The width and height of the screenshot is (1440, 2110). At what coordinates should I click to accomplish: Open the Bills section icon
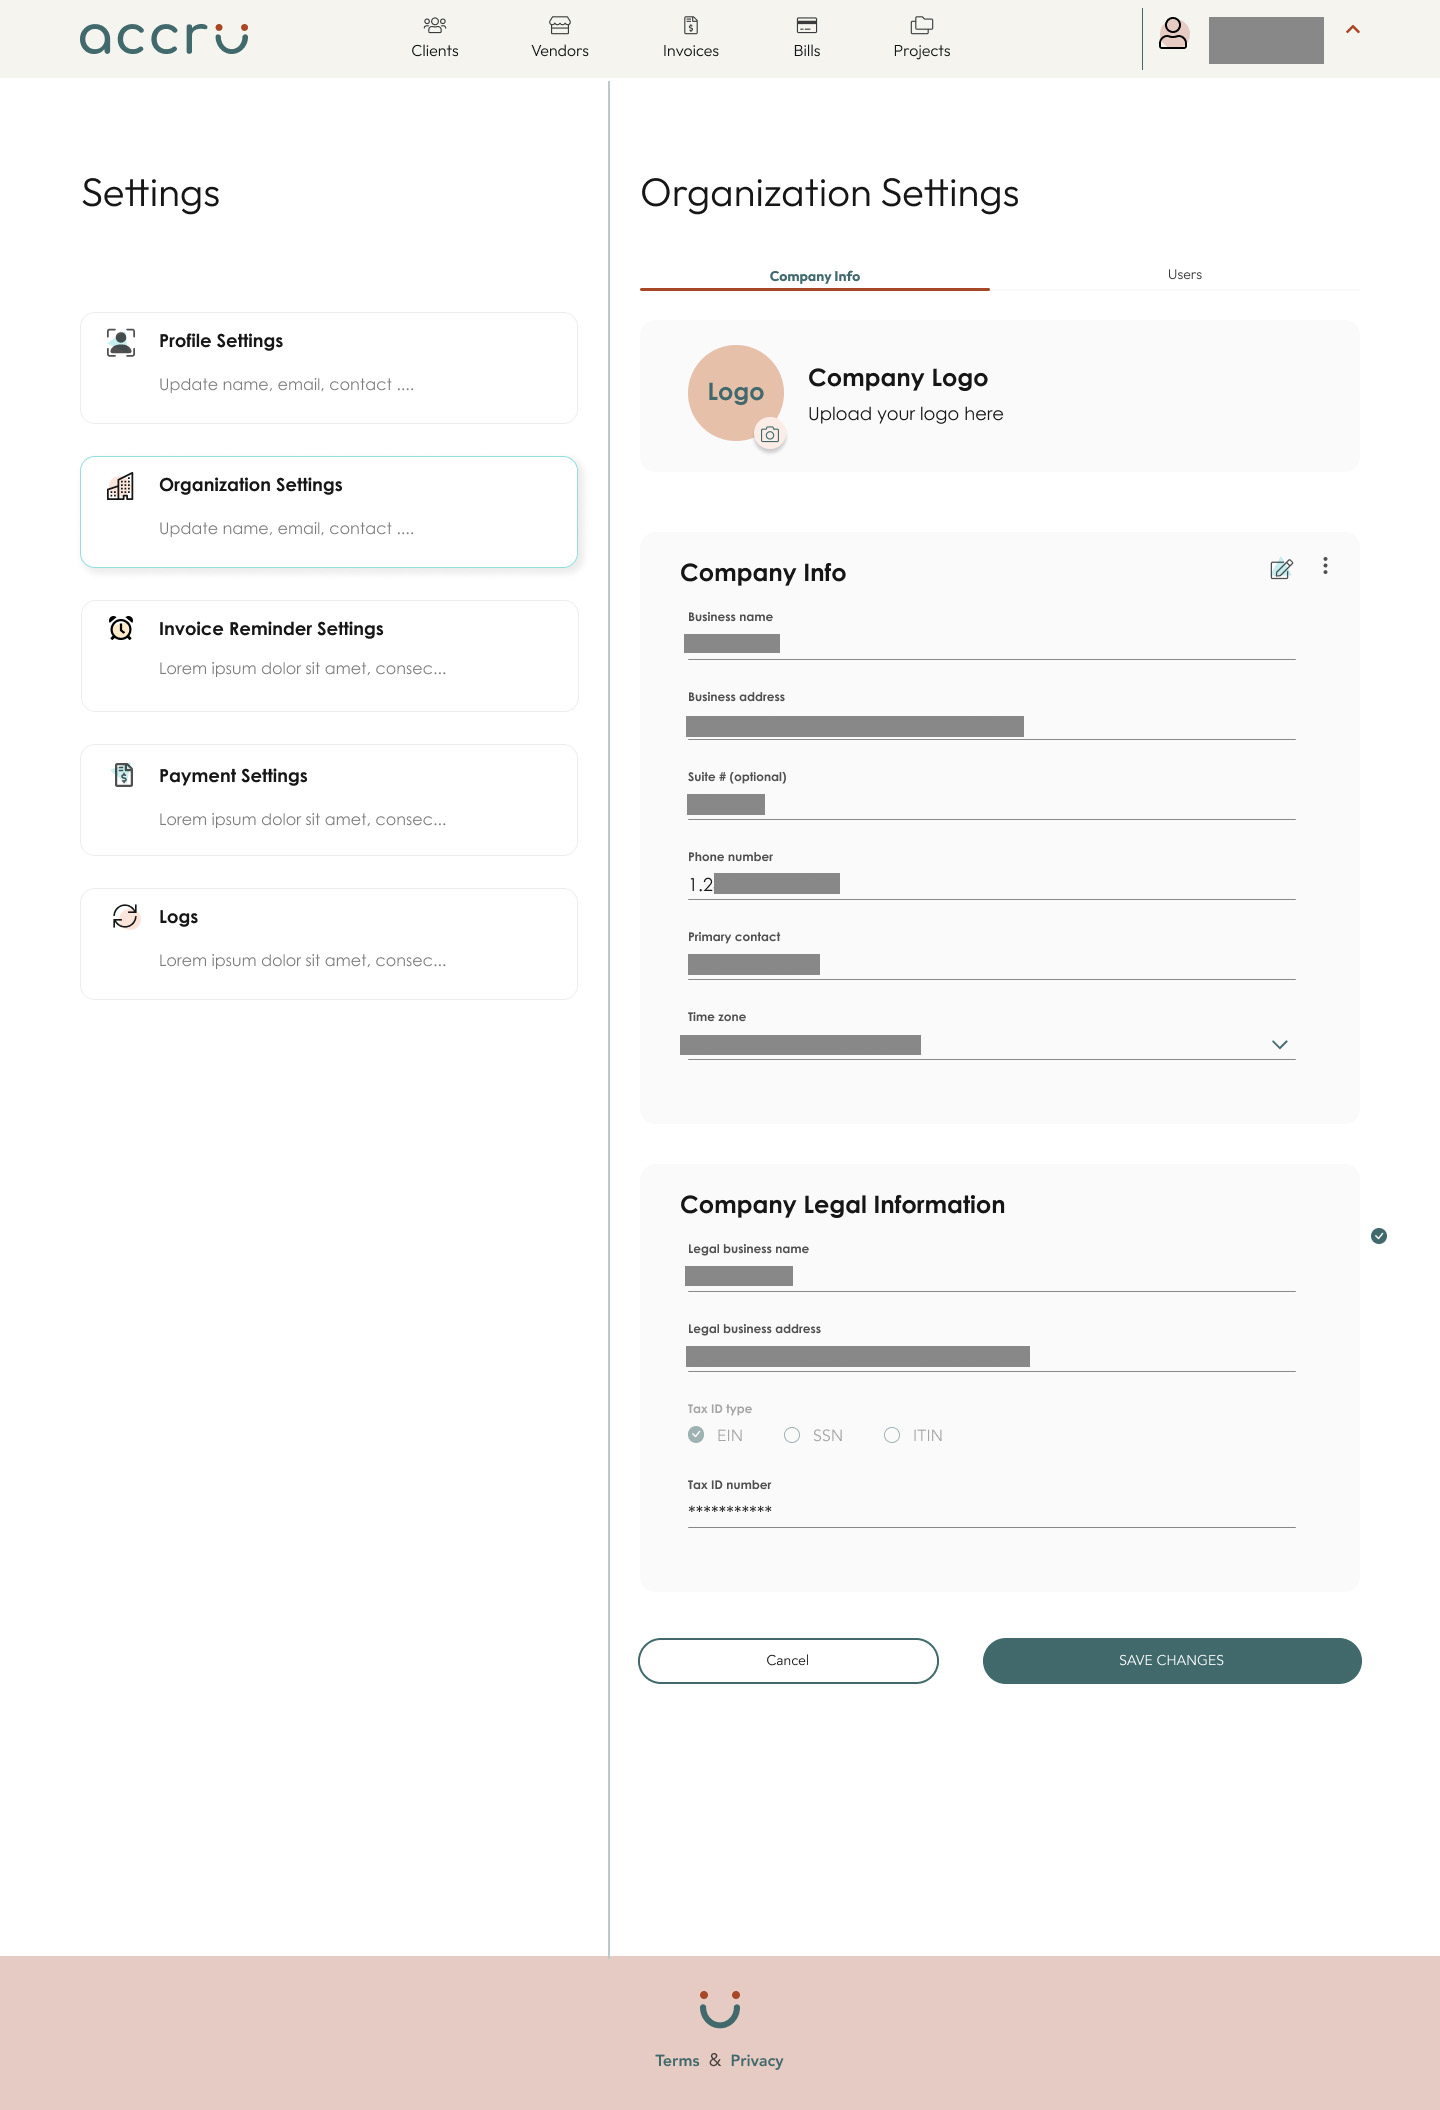tap(807, 26)
